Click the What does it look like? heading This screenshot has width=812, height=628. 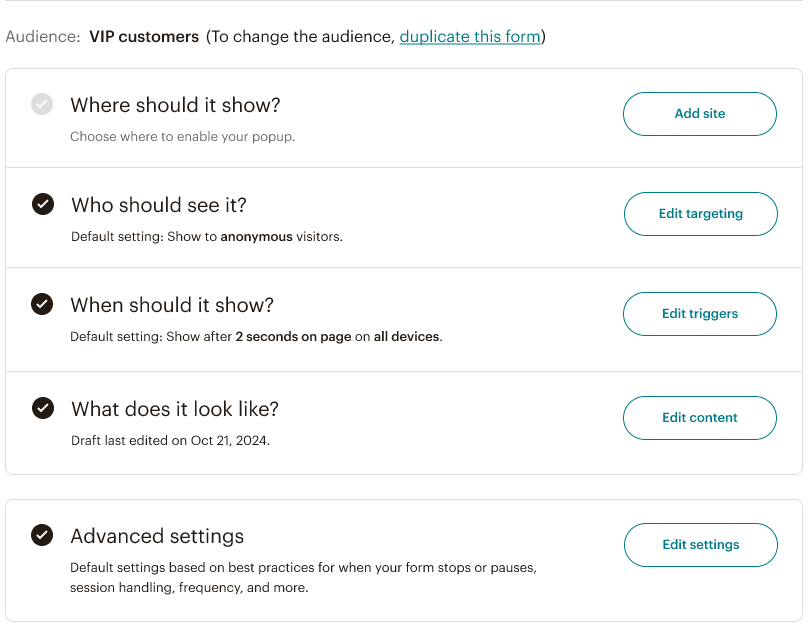175,409
